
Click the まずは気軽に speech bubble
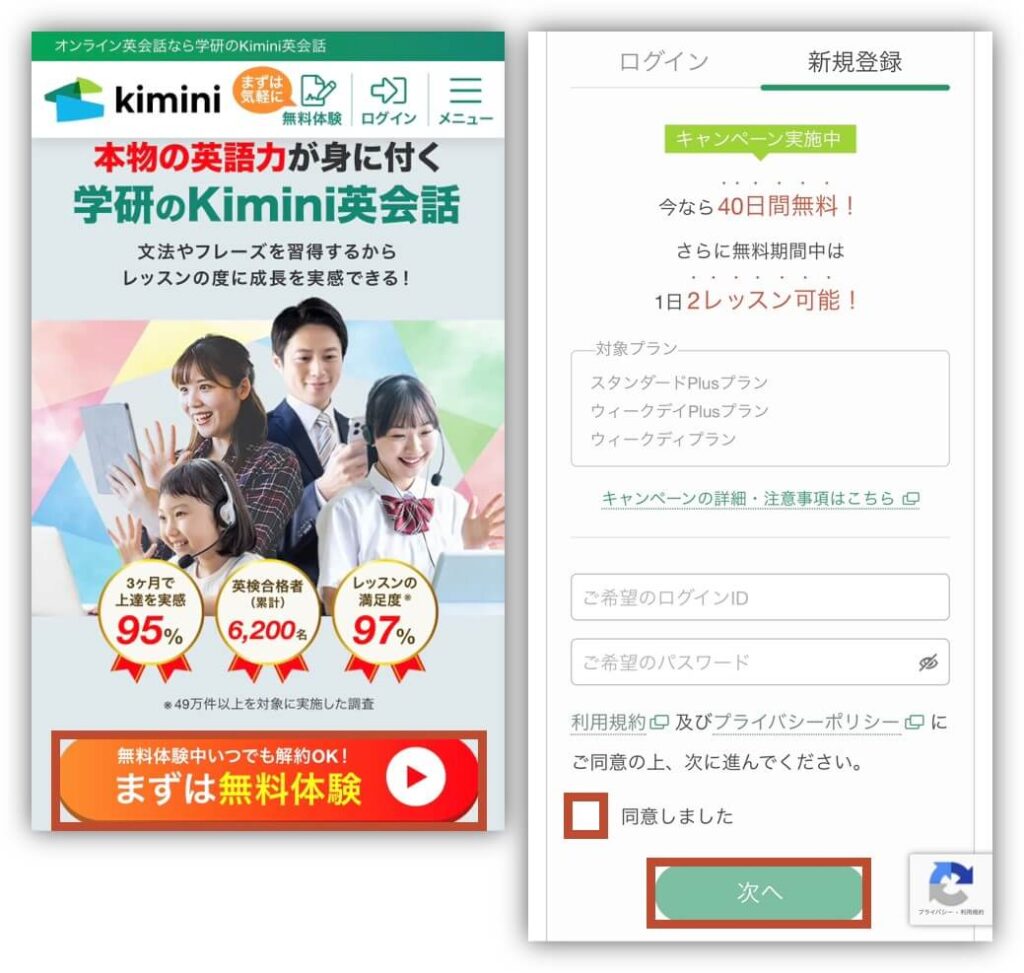click(x=262, y=90)
